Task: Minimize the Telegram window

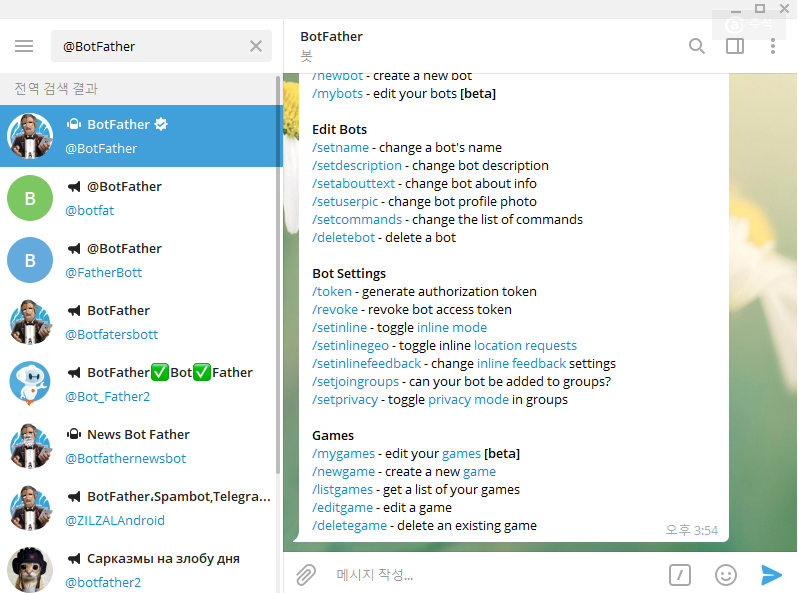Action: (735, 10)
